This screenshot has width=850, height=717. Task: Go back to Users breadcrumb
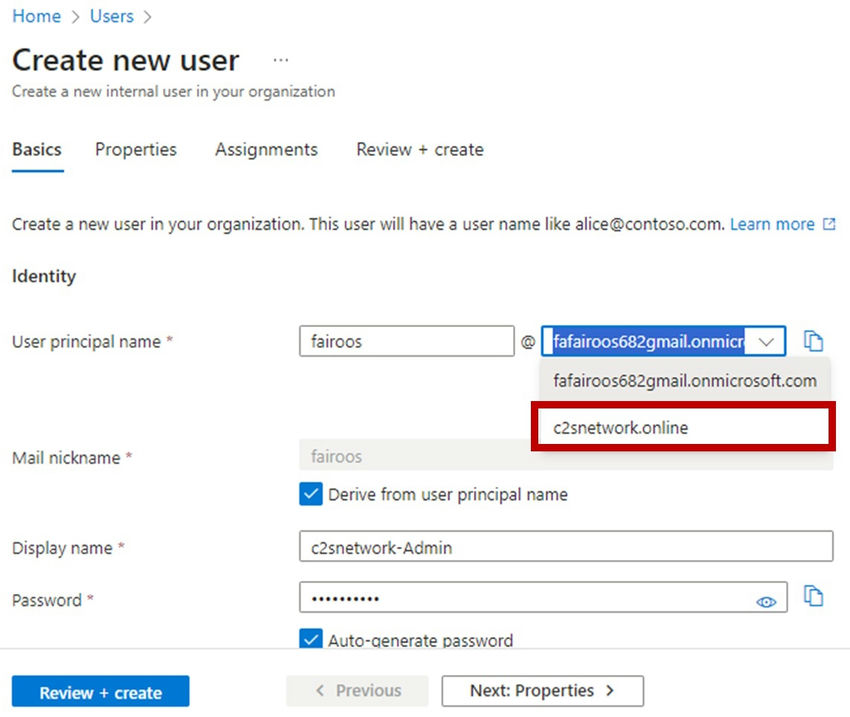click(111, 16)
